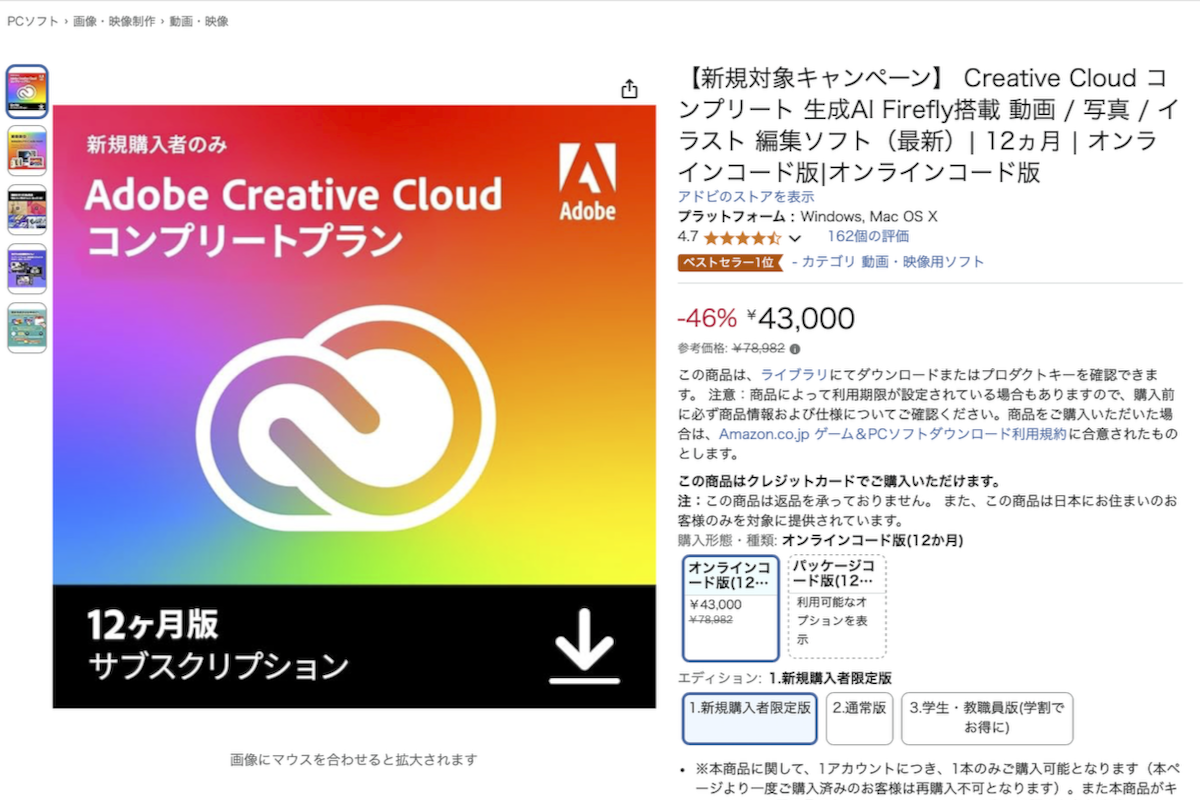Click the ¥43,000 price text
Viewport: 1200px width, 800px height.
pyautogui.click(x=801, y=319)
